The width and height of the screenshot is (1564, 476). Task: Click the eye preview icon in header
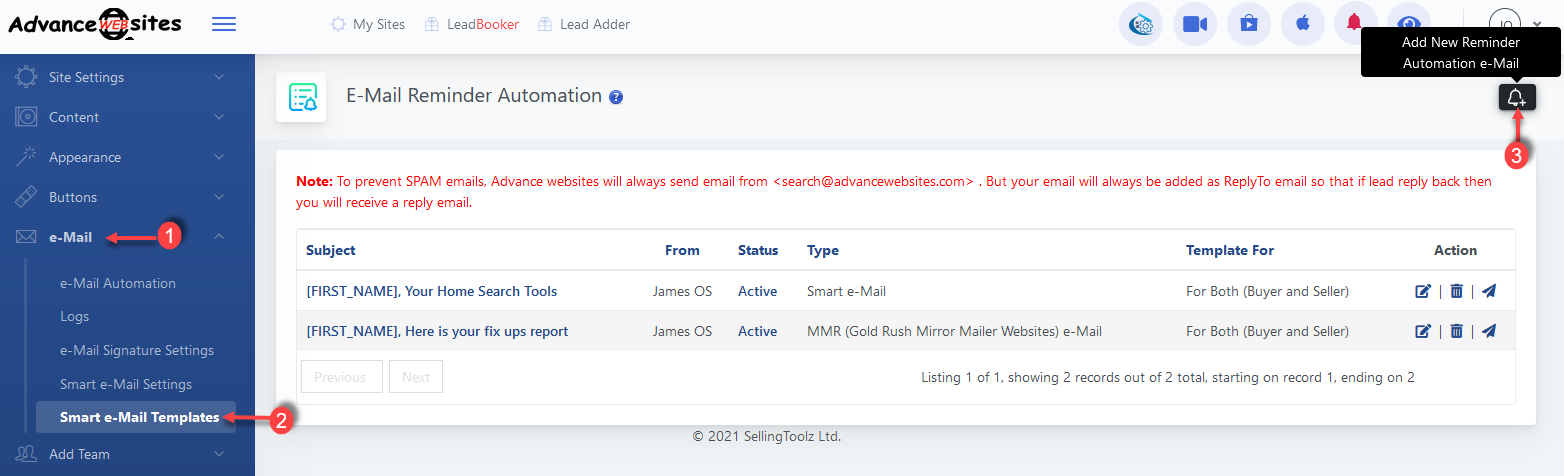coord(1408,24)
